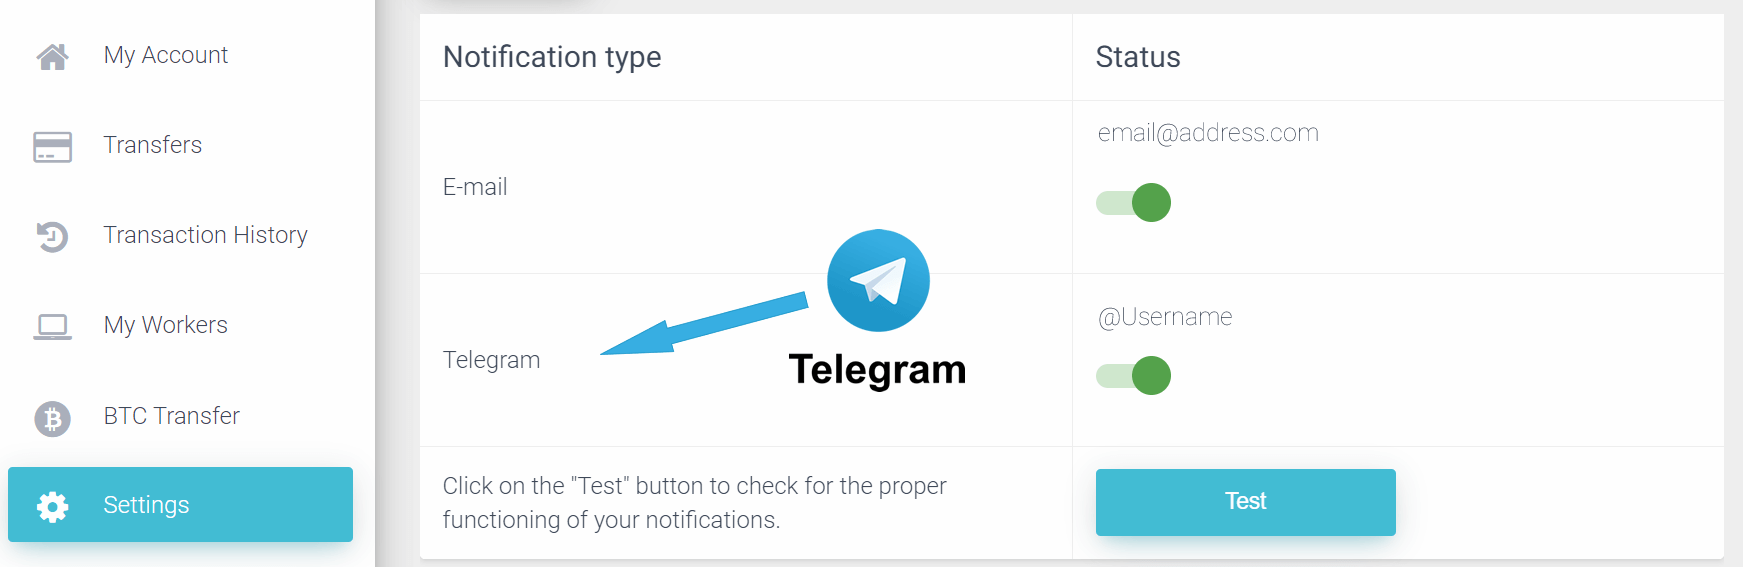
Task: Click the Transfers credit card icon
Action: point(52,147)
